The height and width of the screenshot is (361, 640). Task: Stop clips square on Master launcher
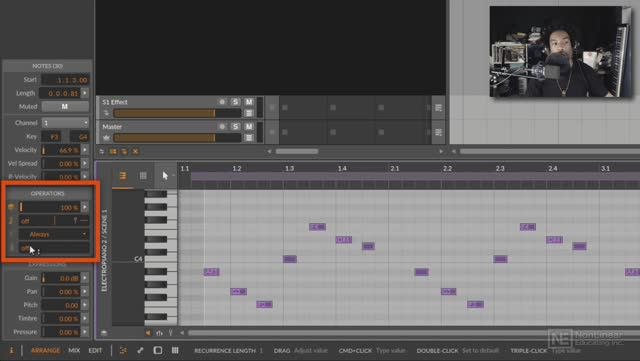click(272, 132)
